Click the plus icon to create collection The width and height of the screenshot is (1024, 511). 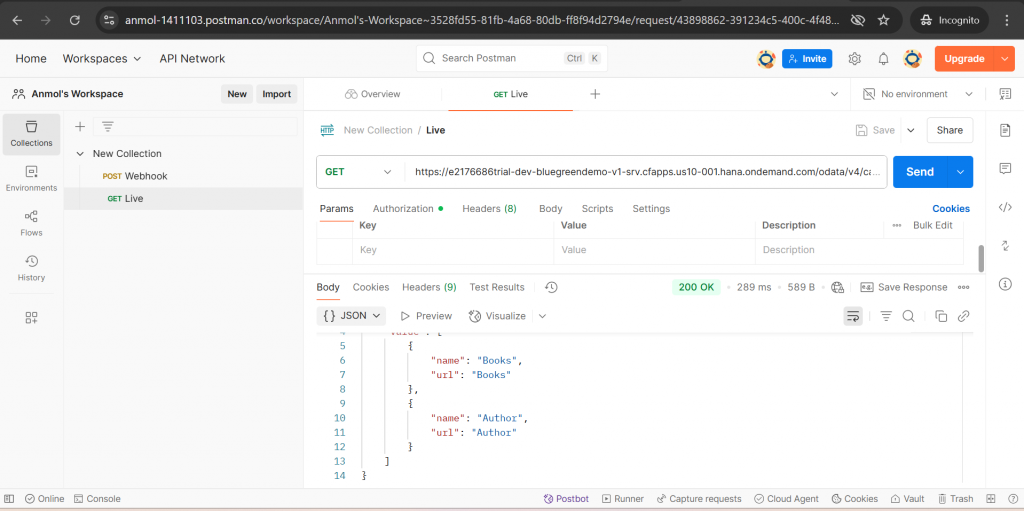point(80,127)
